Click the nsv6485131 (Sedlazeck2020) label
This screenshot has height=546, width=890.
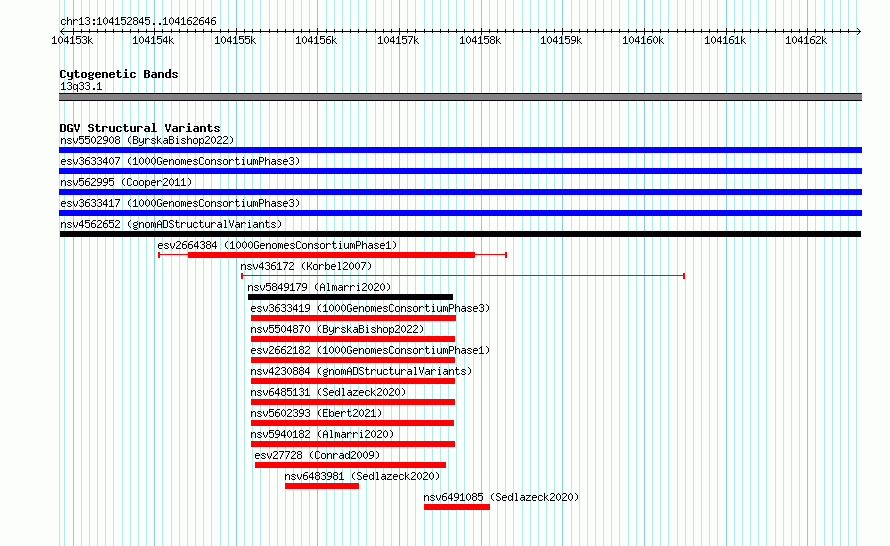[328, 392]
